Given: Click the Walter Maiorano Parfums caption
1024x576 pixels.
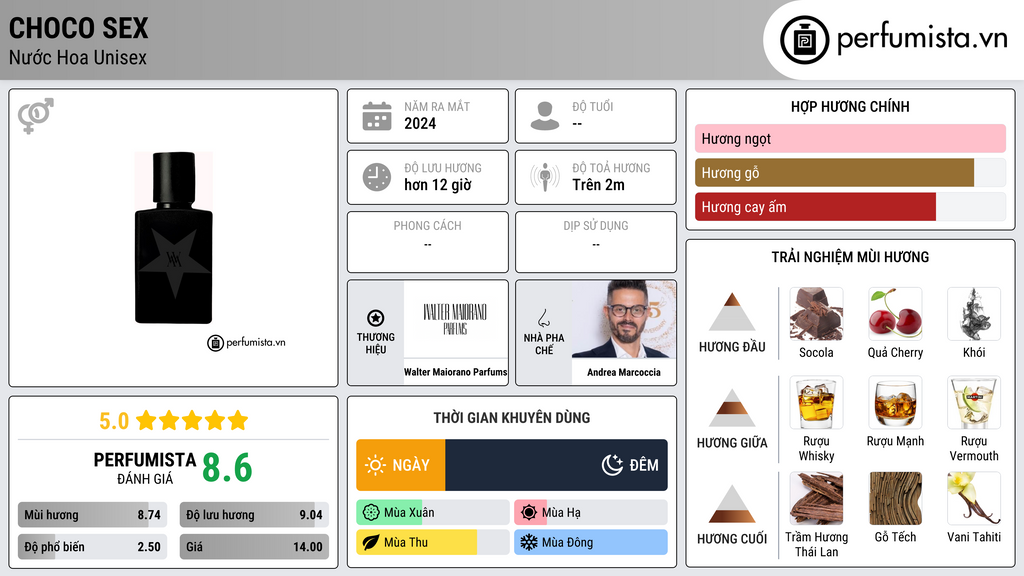Looking at the screenshot, I should [455, 372].
